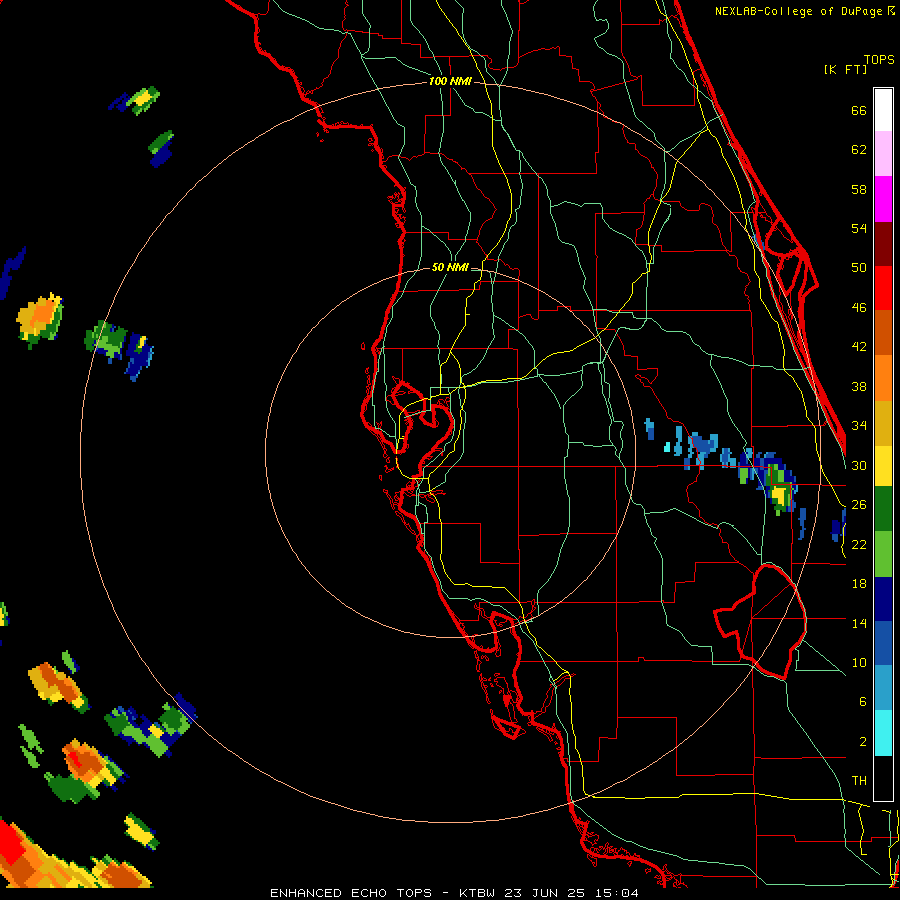900x900 pixels.
Task: Click the "ENHANCED ECHO TOPS" caption text
Action: (351, 893)
